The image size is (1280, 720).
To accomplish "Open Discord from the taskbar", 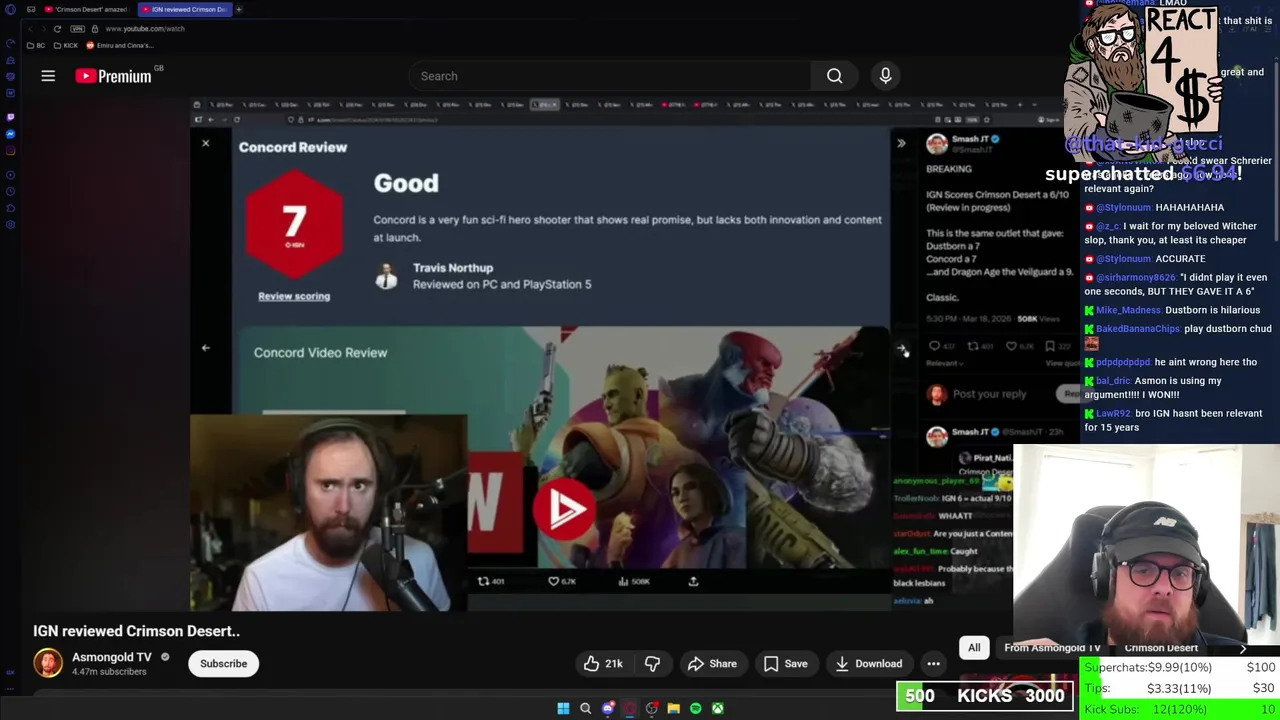I will pyautogui.click(x=608, y=708).
